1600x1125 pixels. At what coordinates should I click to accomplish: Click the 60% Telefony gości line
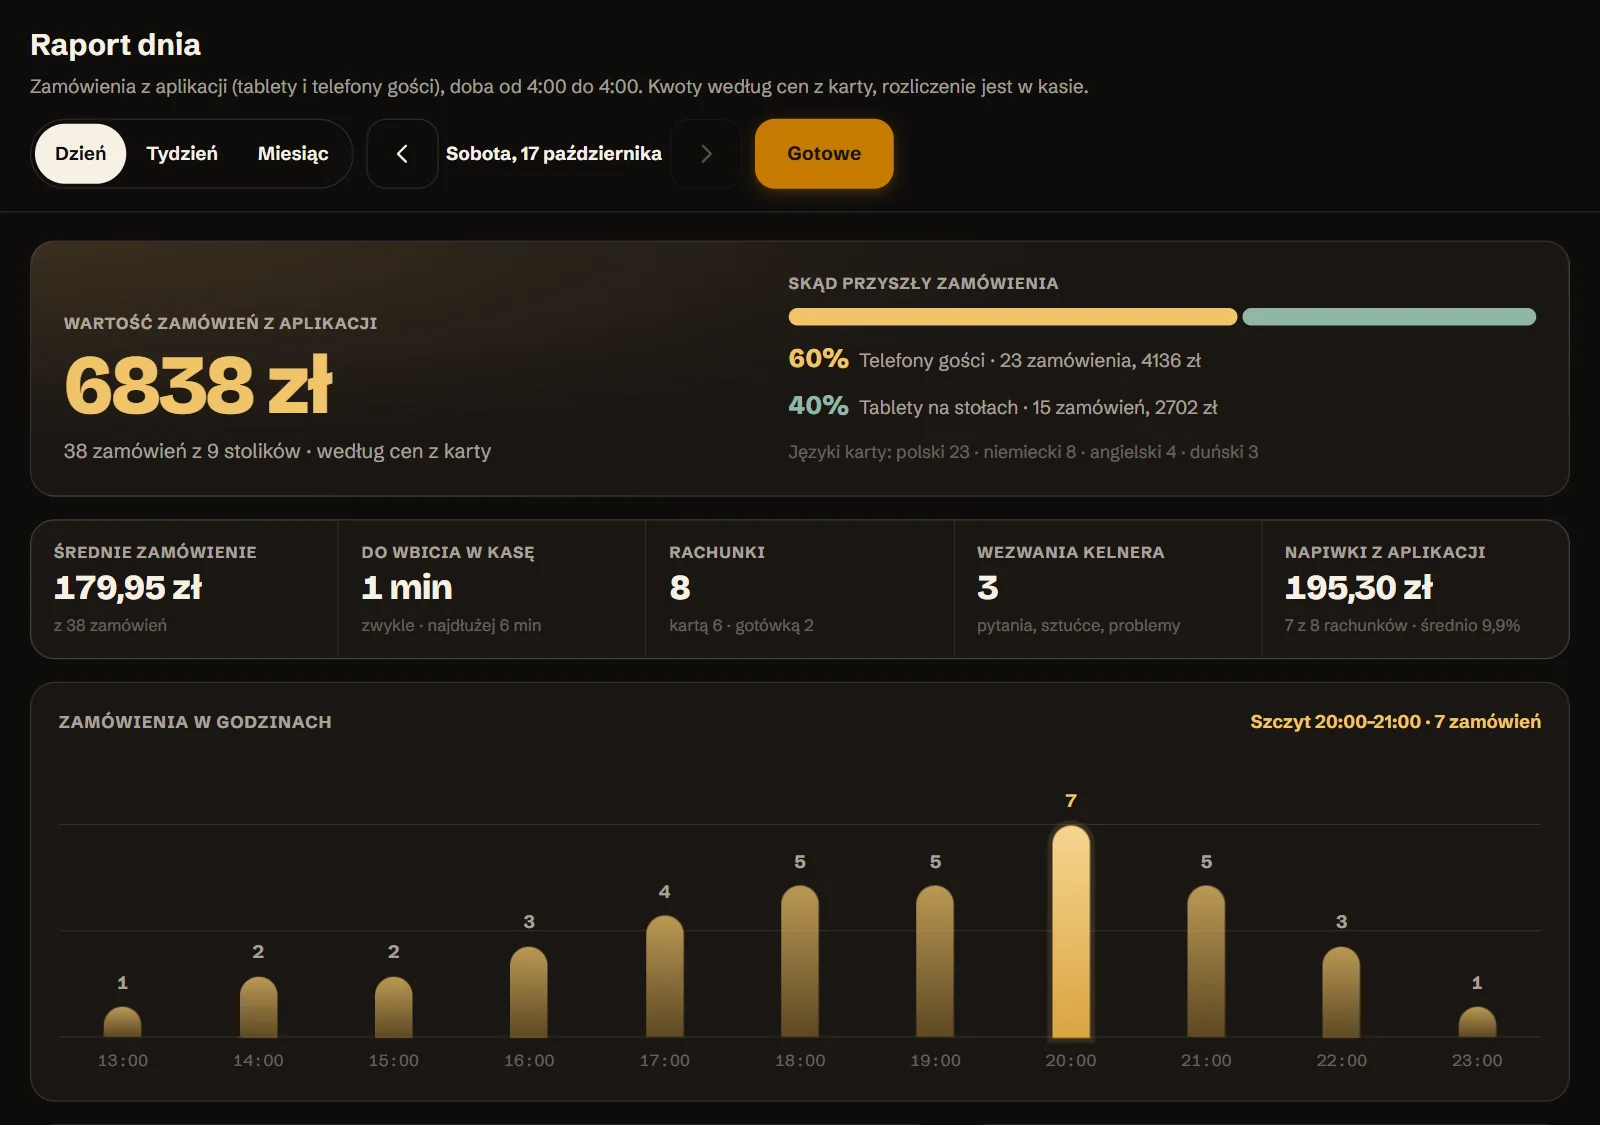coord(994,359)
